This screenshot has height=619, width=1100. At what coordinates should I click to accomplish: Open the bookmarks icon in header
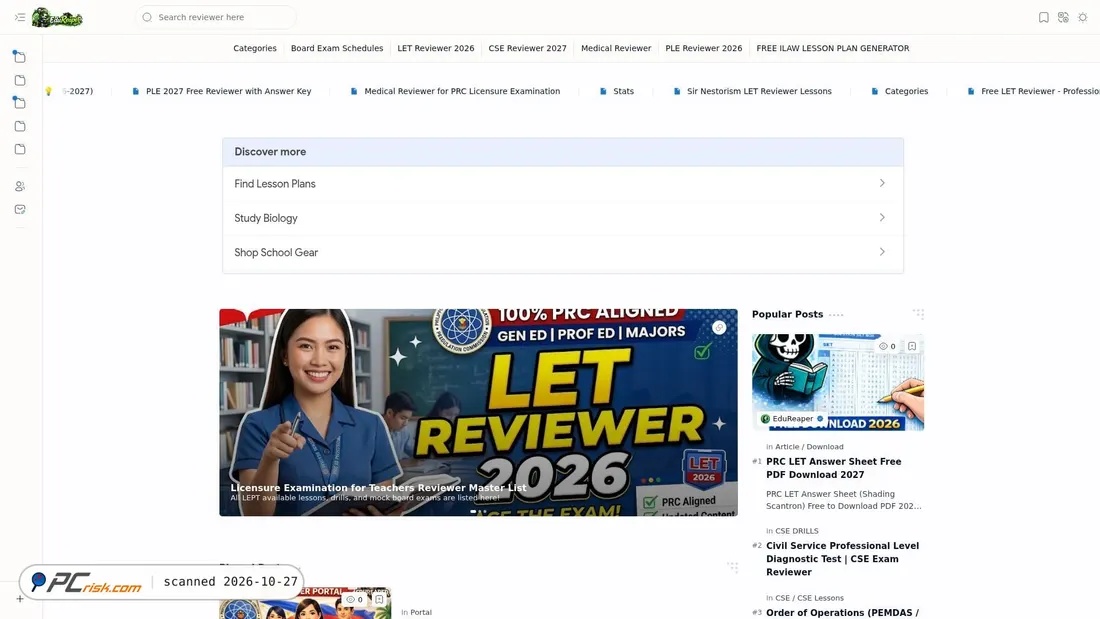pos(1044,18)
